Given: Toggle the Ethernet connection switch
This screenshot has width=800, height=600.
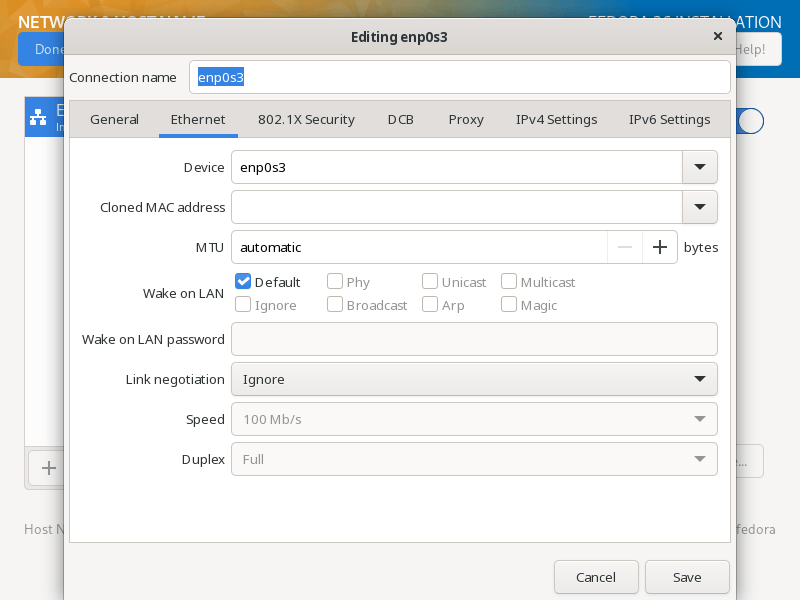Looking at the screenshot, I should pos(750,121).
